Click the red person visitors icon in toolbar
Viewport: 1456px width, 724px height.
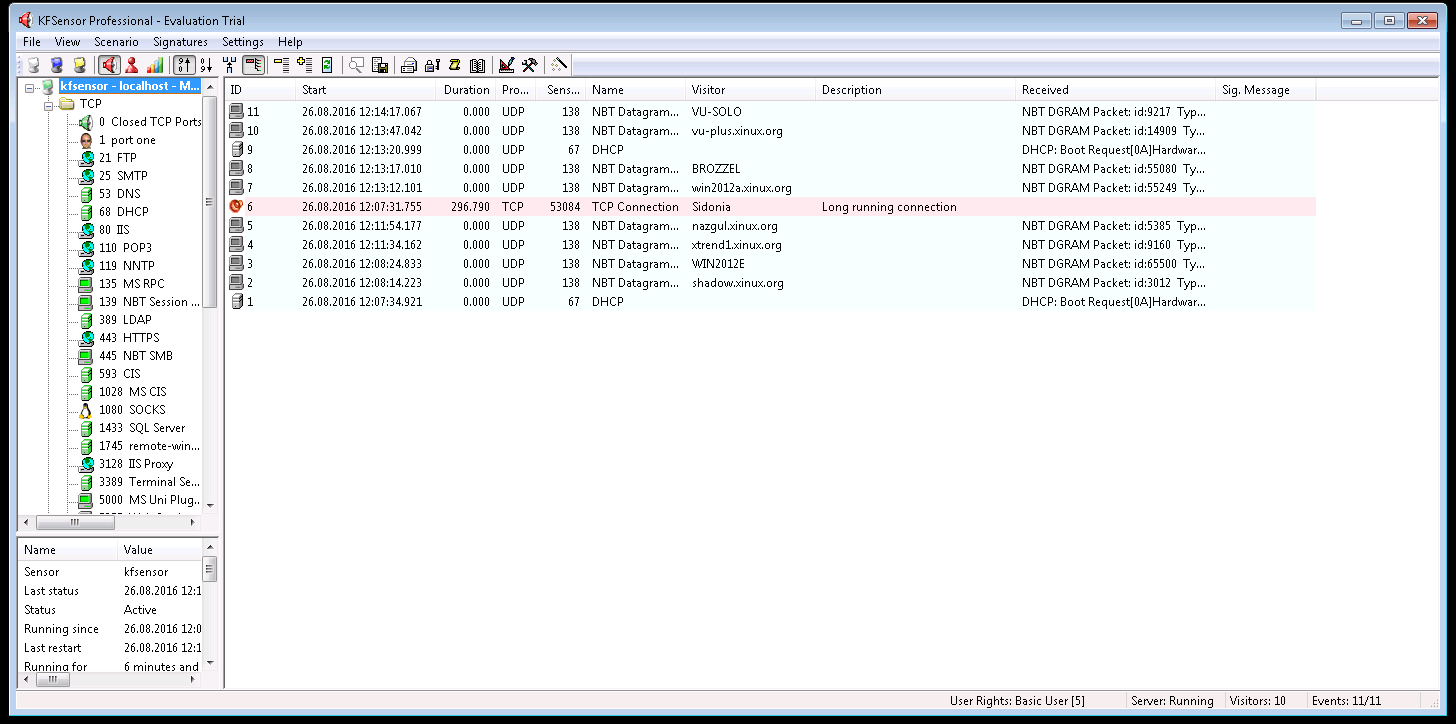point(132,65)
